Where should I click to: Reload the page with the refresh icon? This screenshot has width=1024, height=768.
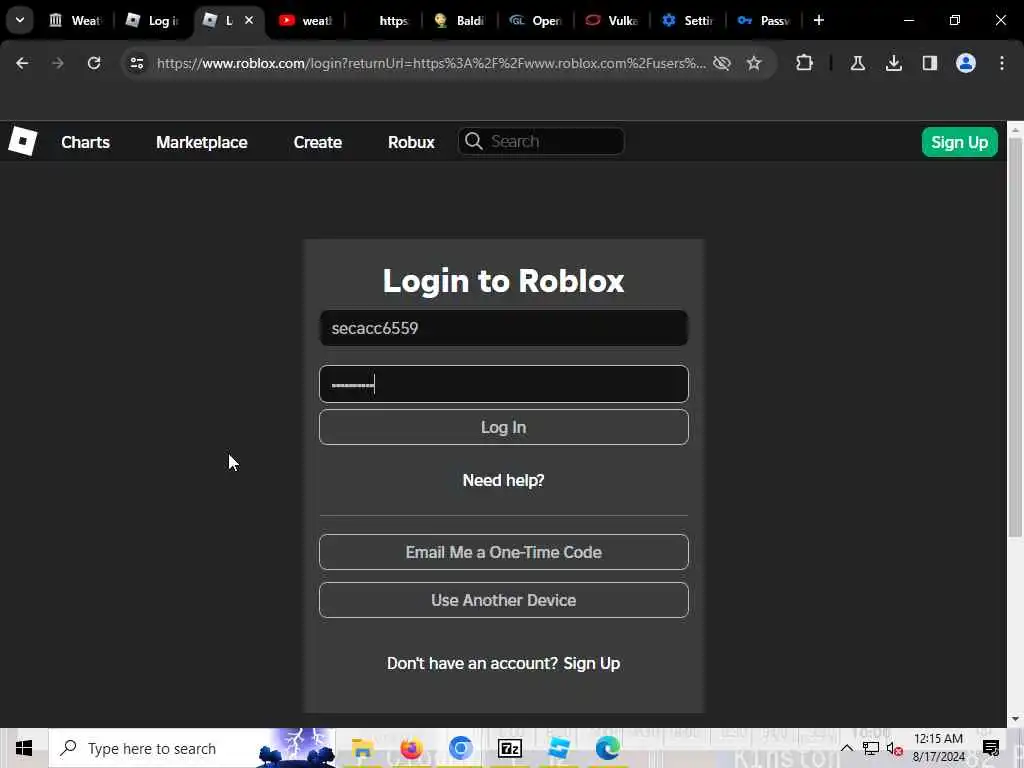94,63
